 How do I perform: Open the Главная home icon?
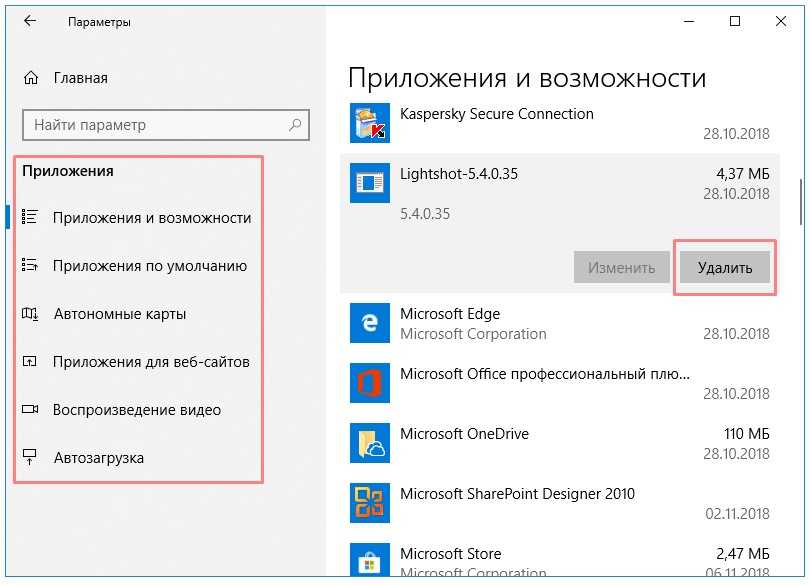point(31,78)
